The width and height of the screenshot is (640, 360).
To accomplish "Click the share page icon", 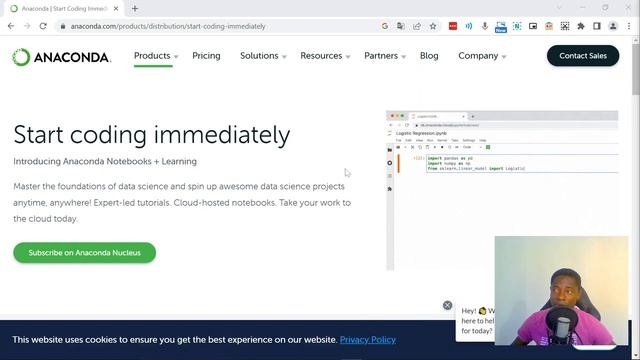I will pos(417,26).
